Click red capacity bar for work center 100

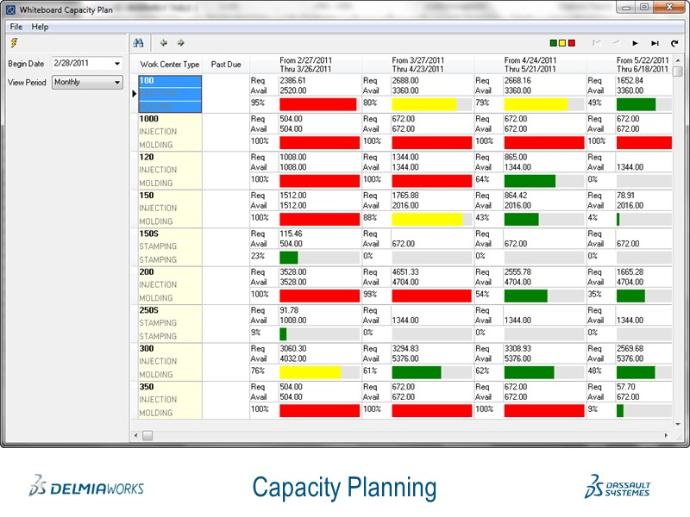[x=317, y=104]
